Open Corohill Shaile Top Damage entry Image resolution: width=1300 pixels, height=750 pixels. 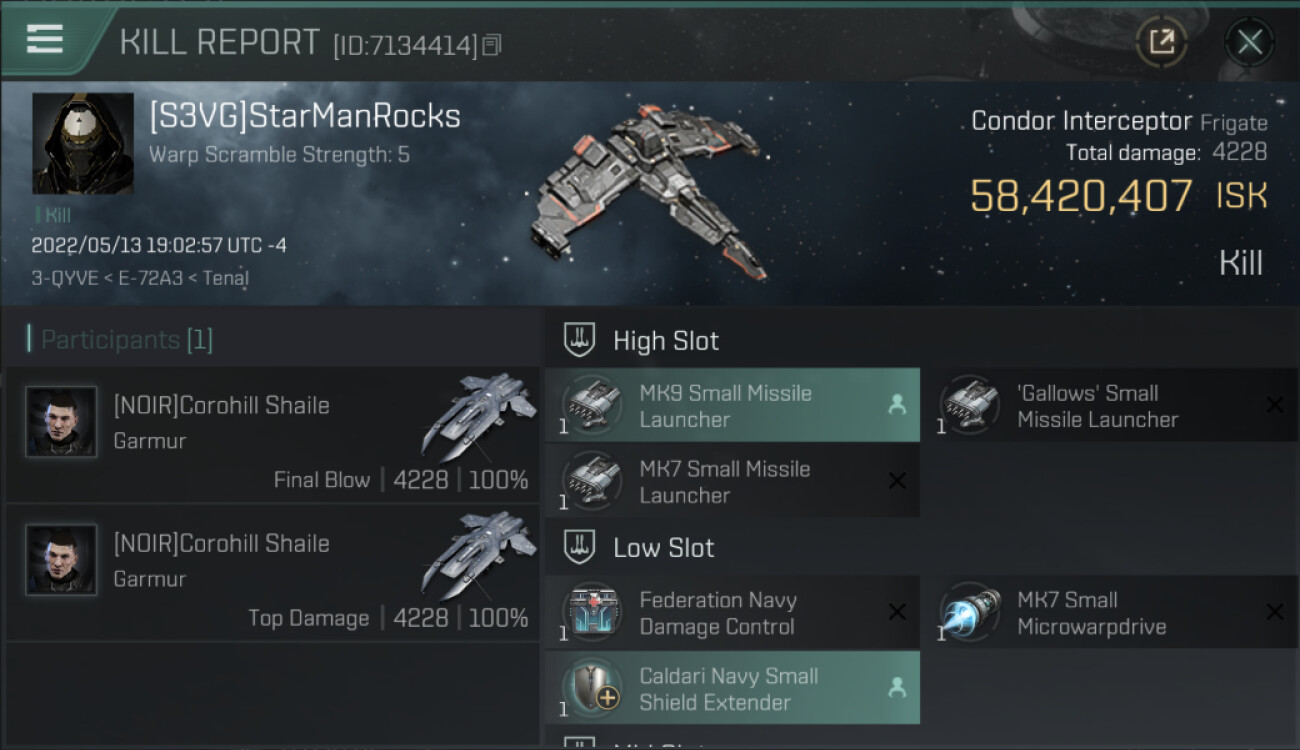click(x=273, y=572)
